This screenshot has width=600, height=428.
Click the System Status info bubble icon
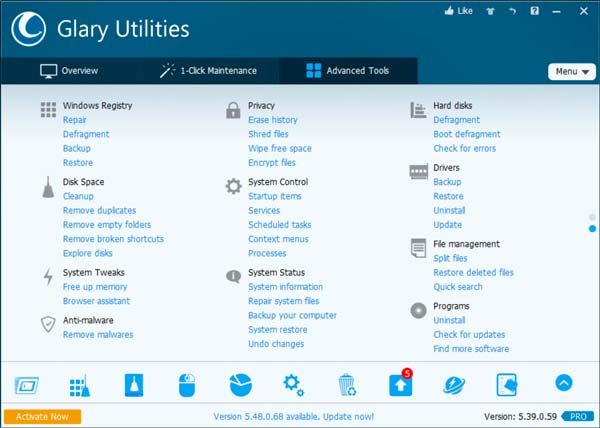[x=233, y=276]
